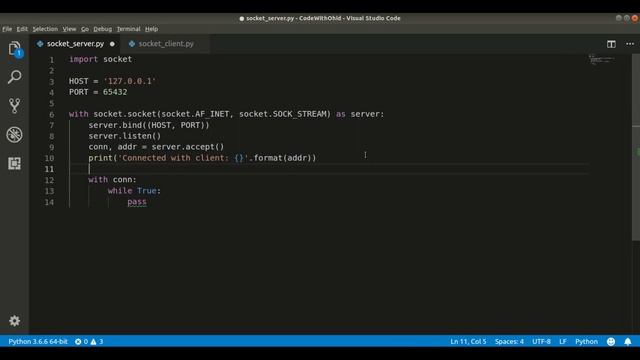This screenshot has height=360, width=640.
Task: Click 'socket.AF_INET' on line 6
Action: (x=195, y=114)
